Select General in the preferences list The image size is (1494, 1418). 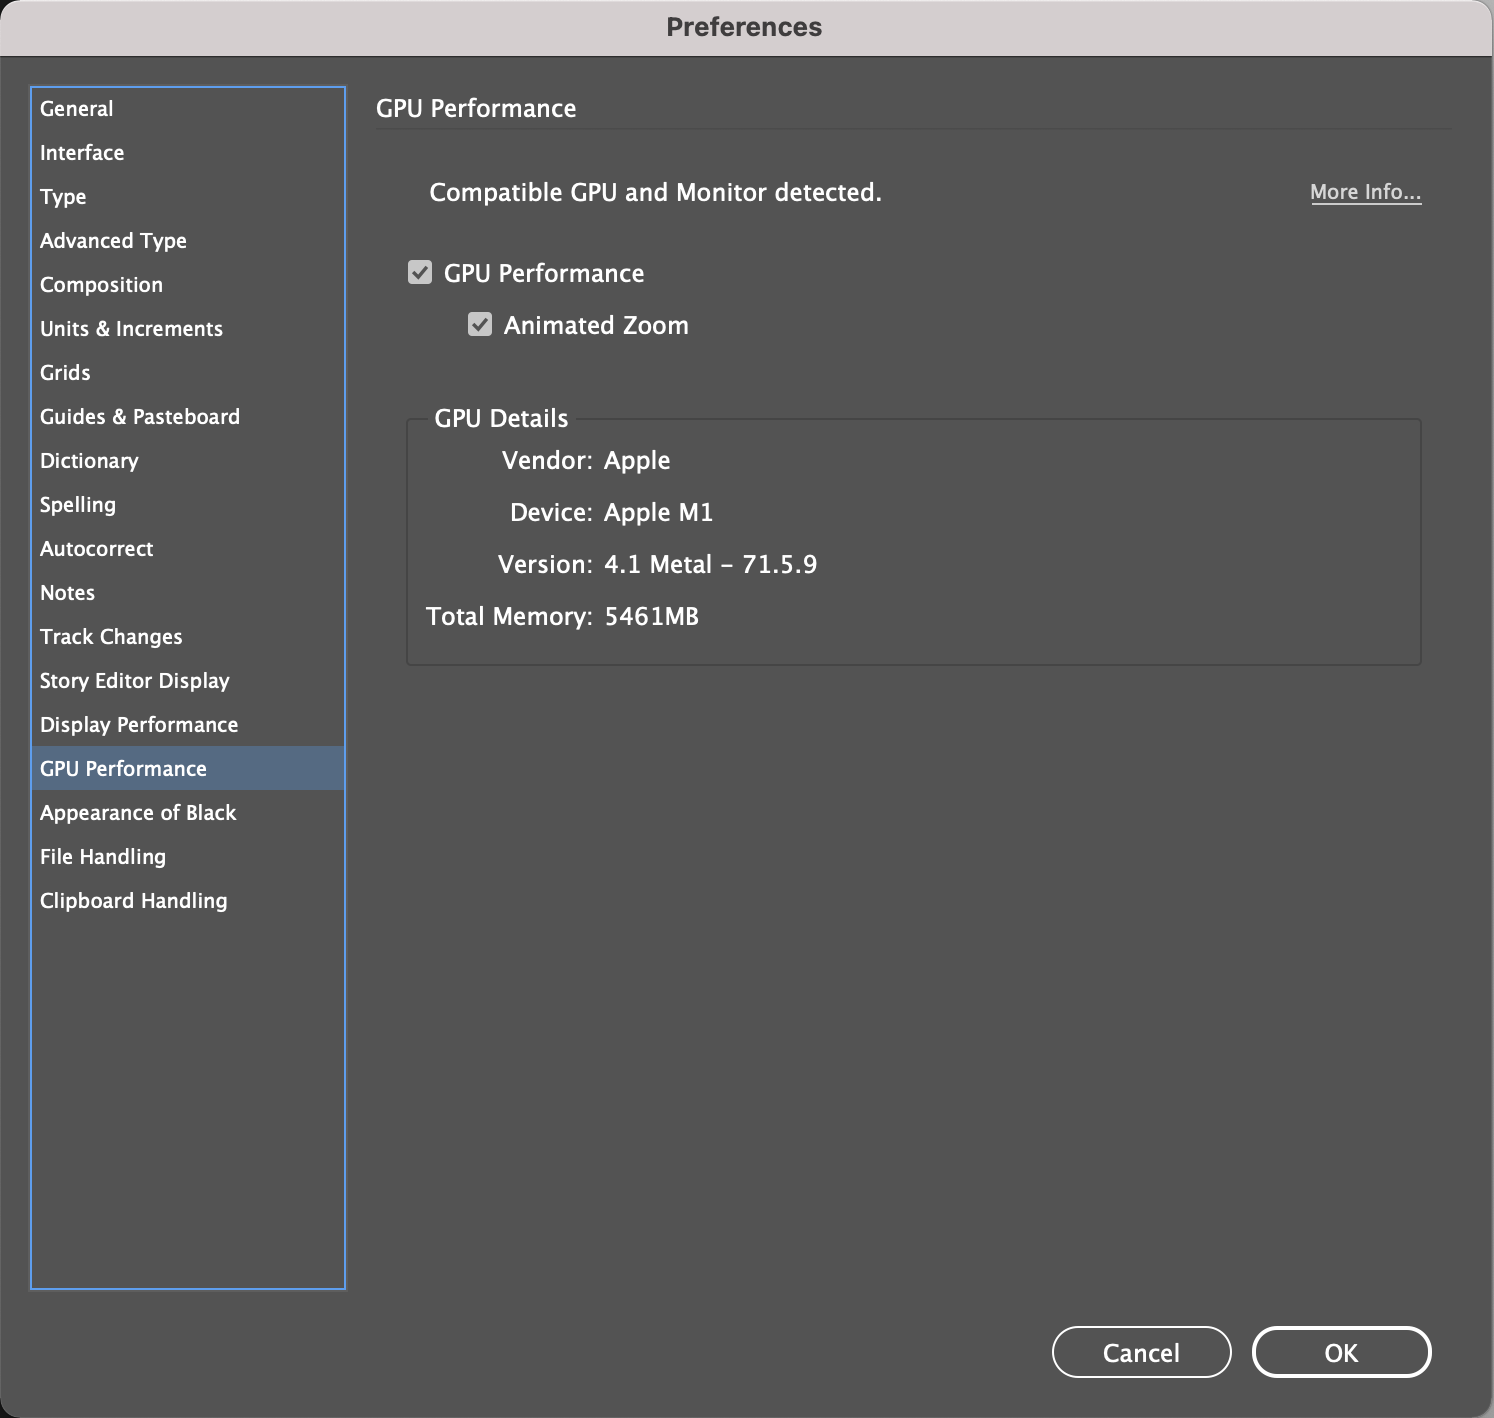77,109
